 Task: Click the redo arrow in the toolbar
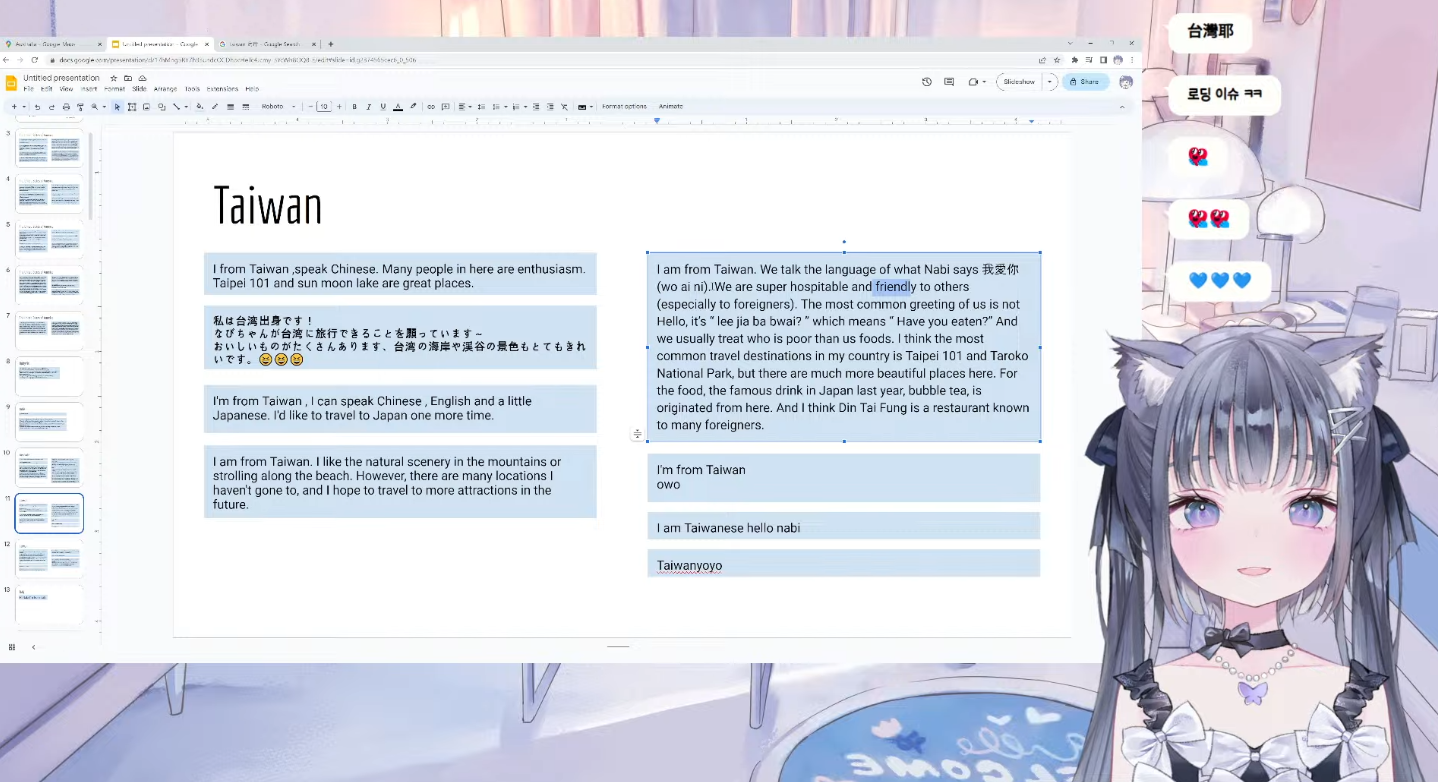point(51,106)
